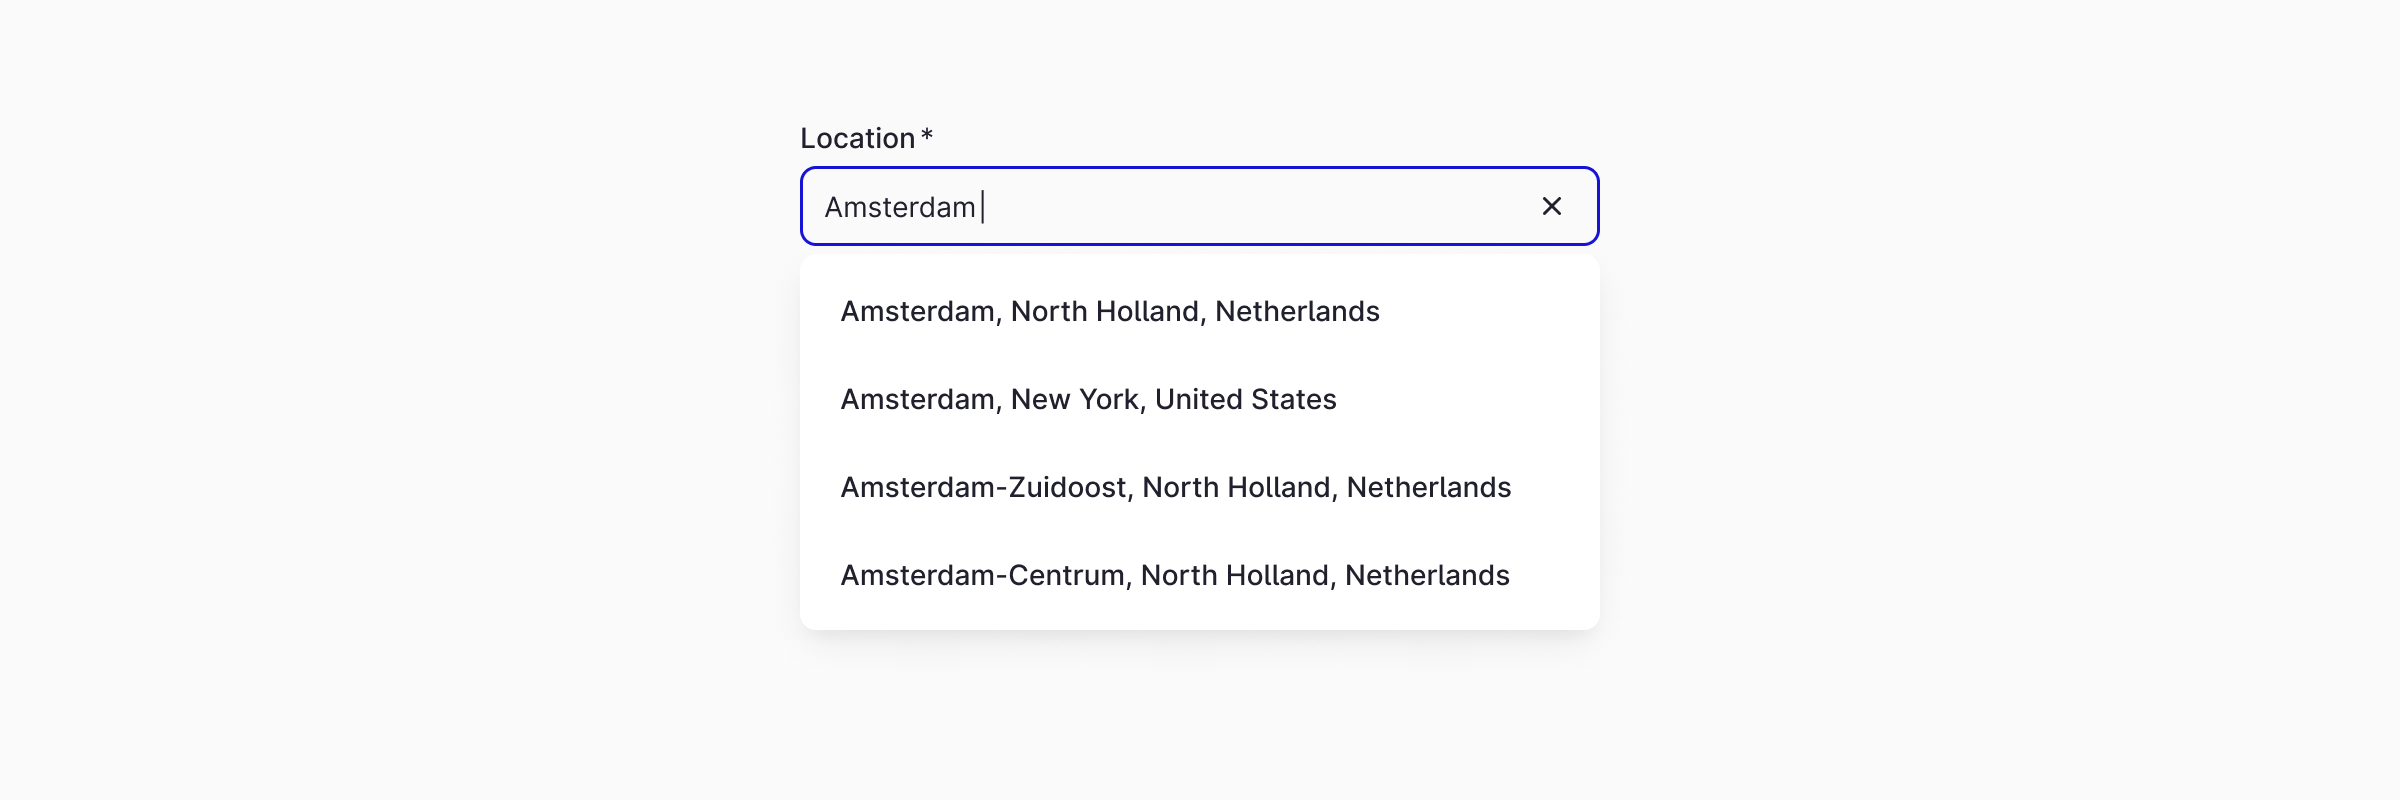Place cursor in the typed Amsterdam text
The width and height of the screenshot is (2400, 800).
click(899, 207)
